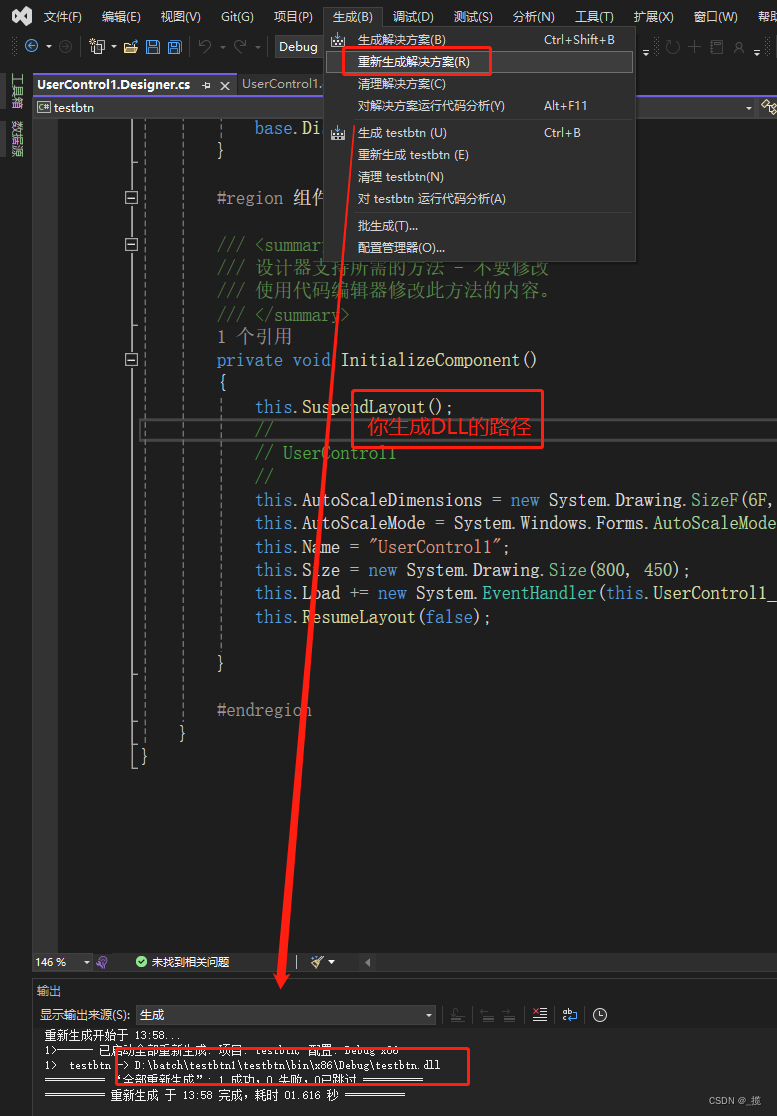Open the testbtn project navigation dropdown
The width and height of the screenshot is (777, 1116).
[x=749, y=108]
